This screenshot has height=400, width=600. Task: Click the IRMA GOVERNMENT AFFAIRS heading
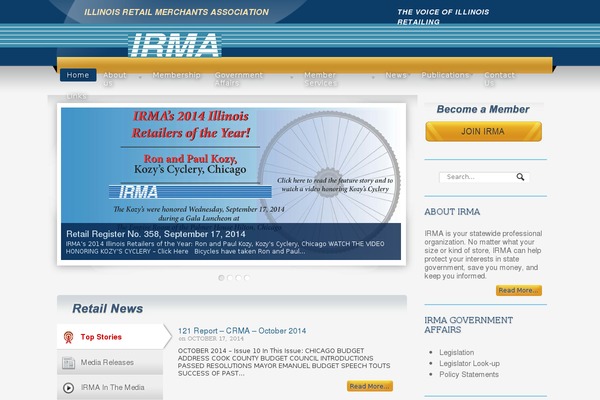(x=468, y=325)
